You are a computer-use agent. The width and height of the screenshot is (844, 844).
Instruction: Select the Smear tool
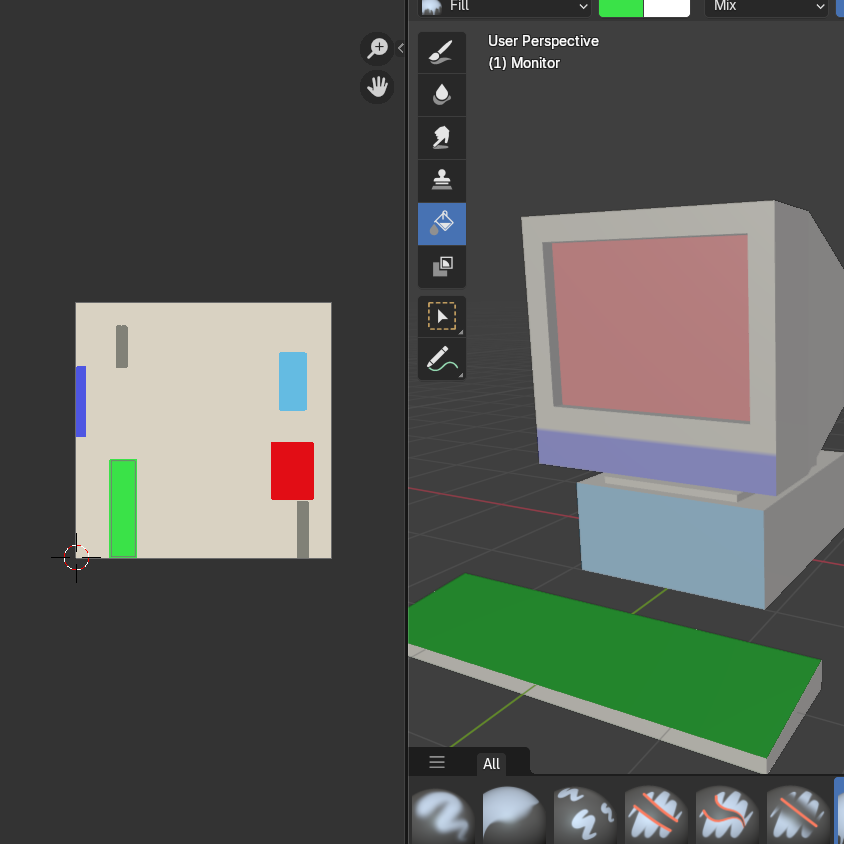441,138
